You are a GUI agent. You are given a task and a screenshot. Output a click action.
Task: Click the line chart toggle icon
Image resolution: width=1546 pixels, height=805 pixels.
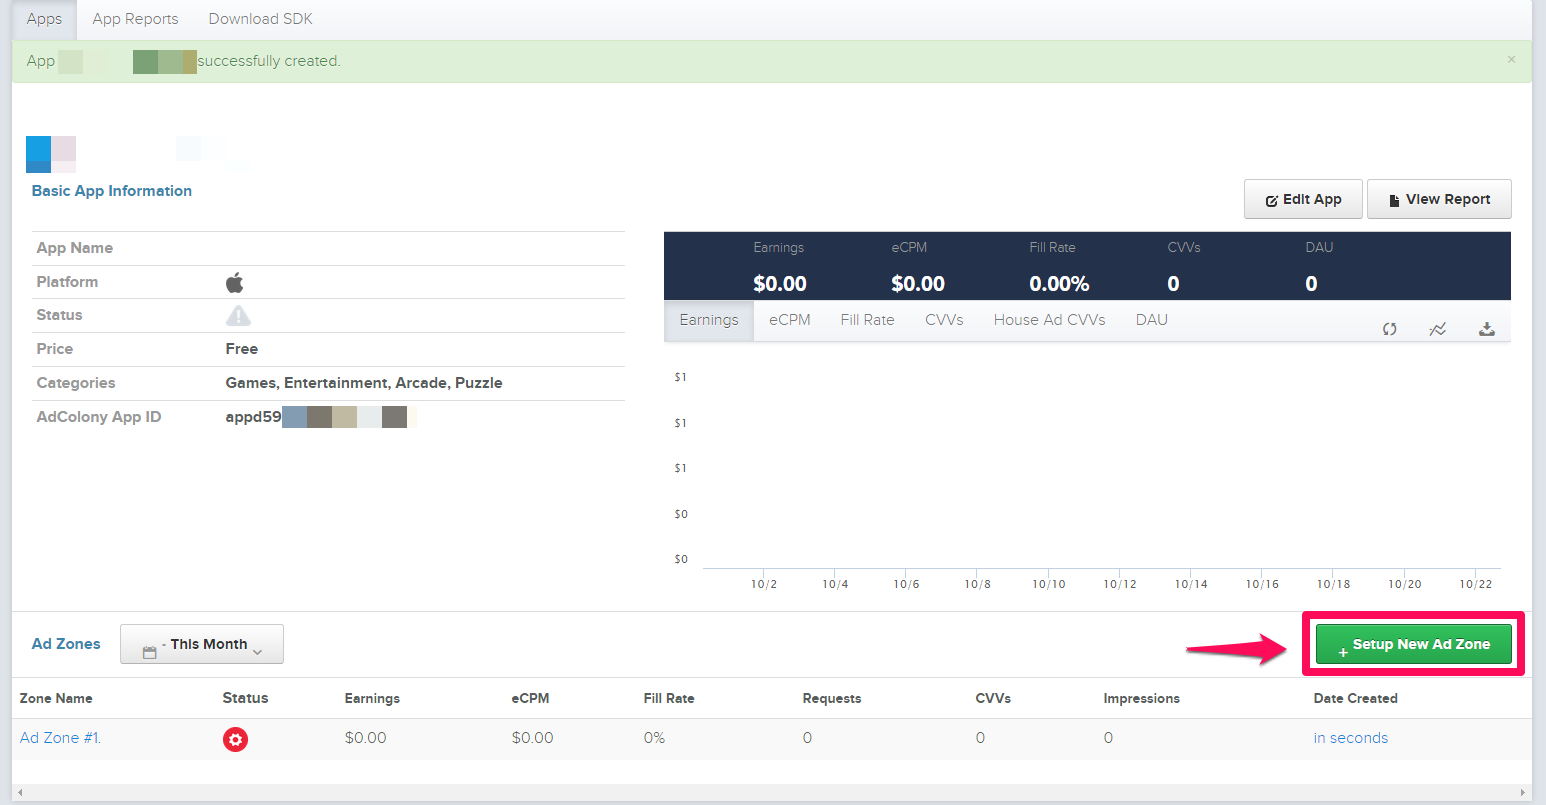(x=1437, y=329)
